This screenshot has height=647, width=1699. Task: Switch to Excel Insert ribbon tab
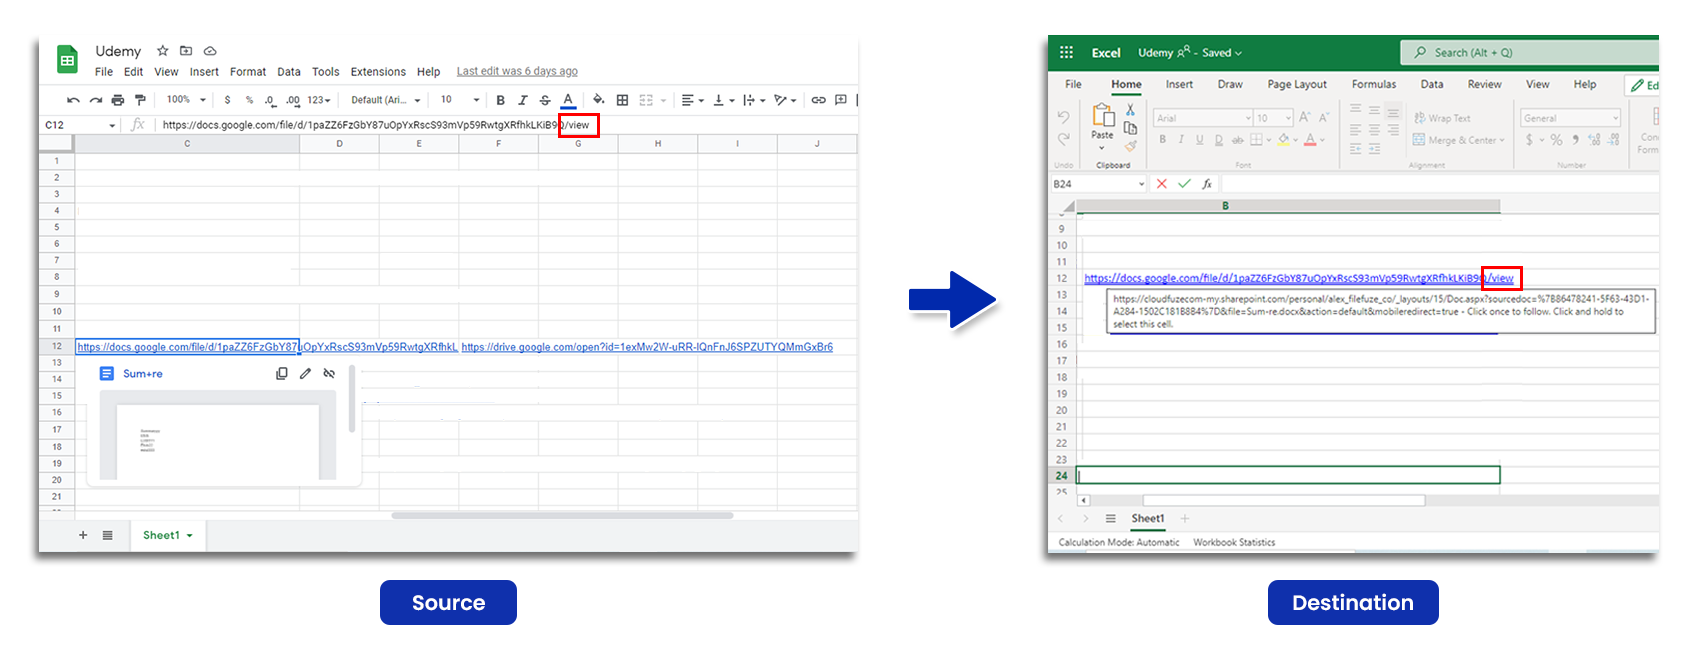tap(1179, 85)
